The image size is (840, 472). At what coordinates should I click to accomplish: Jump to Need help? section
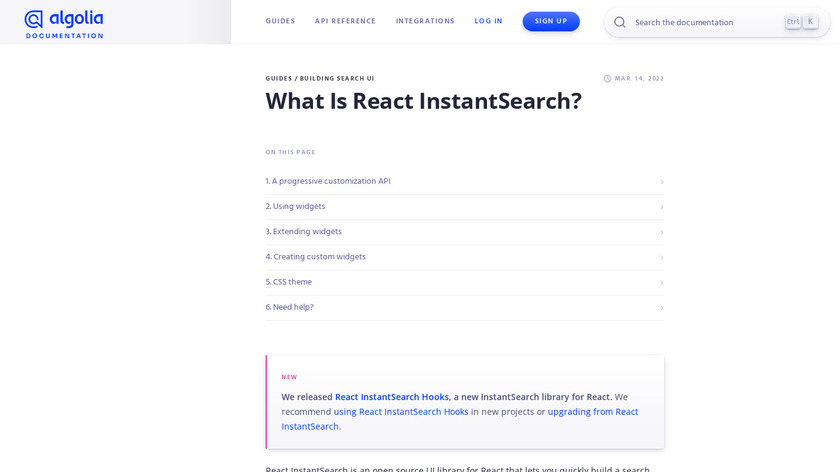(x=464, y=307)
